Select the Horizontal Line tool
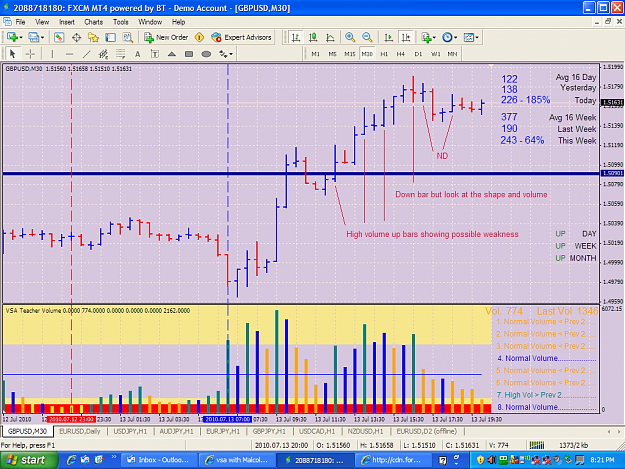Image resolution: width=625 pixels, height=469 pixels. pyautogui.click(x=69, y=54)
